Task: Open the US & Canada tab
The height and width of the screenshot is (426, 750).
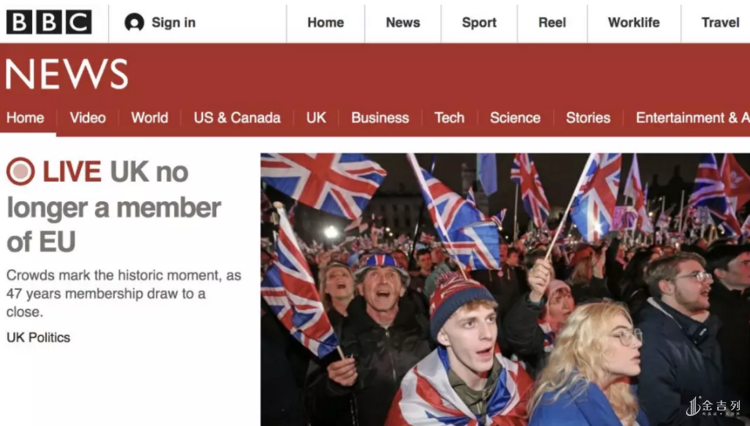Action: point(237,118)
